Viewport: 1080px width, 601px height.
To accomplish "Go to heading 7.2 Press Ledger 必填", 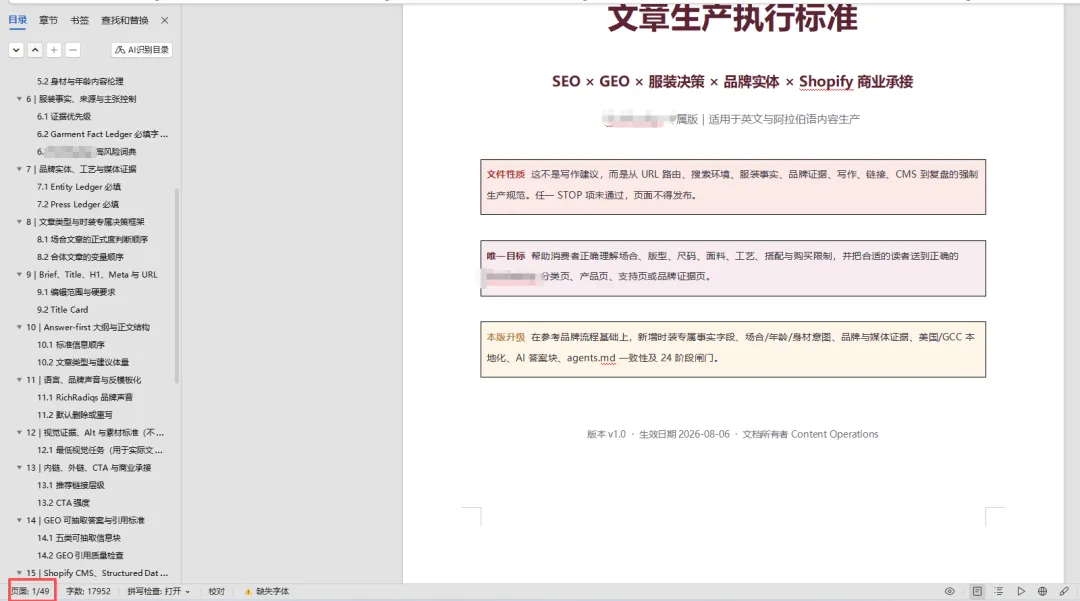I will [78, 204].
